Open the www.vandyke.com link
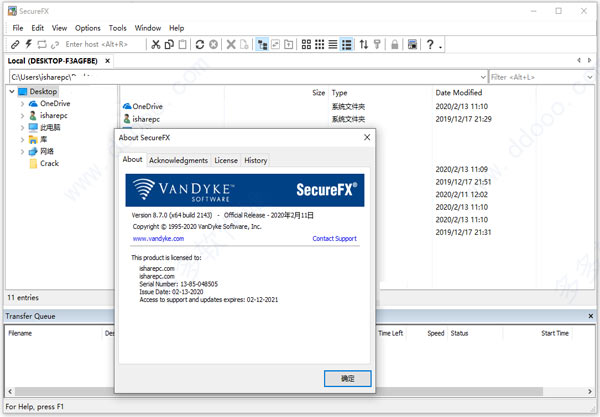This screenshot has width=600, height=417. (158, 238)
